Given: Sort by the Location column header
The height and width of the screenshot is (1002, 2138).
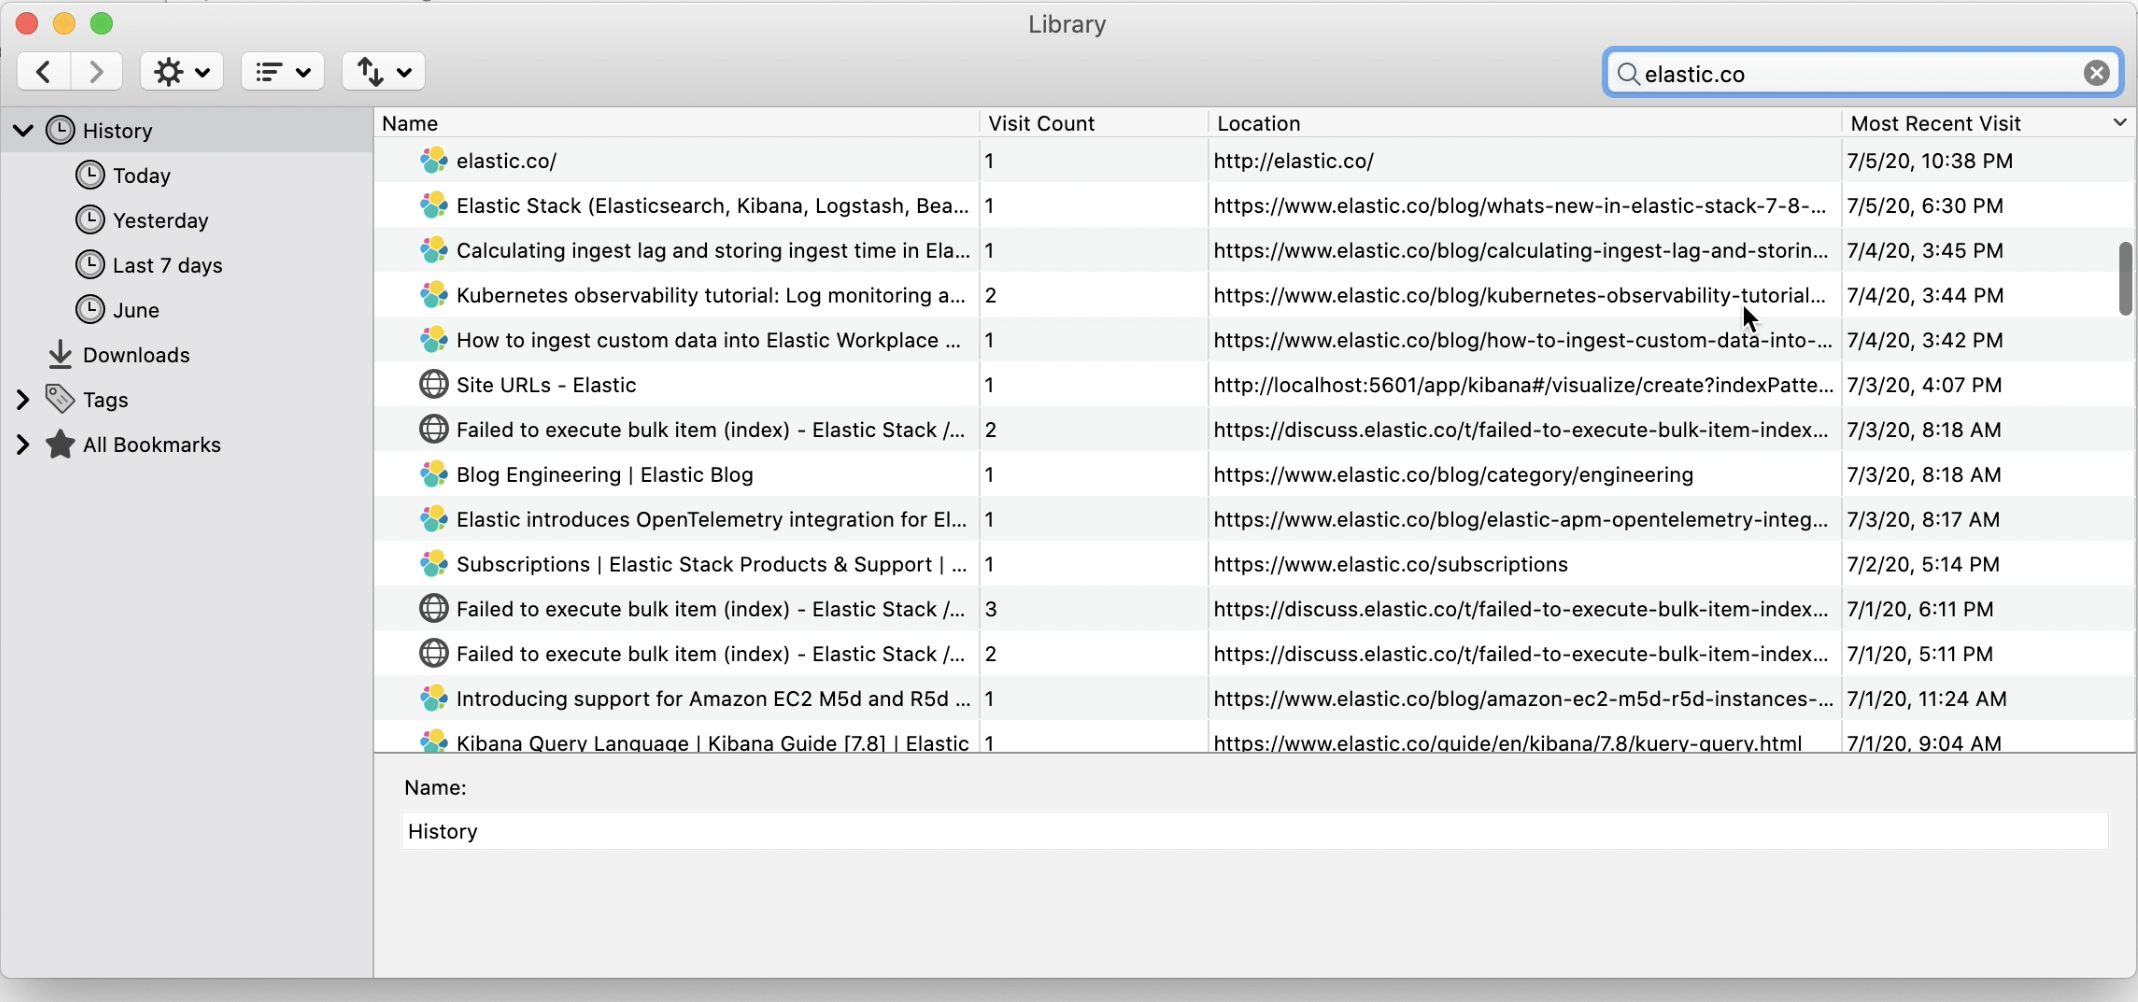Looking at the screenshot, I should pos(1525,123).
